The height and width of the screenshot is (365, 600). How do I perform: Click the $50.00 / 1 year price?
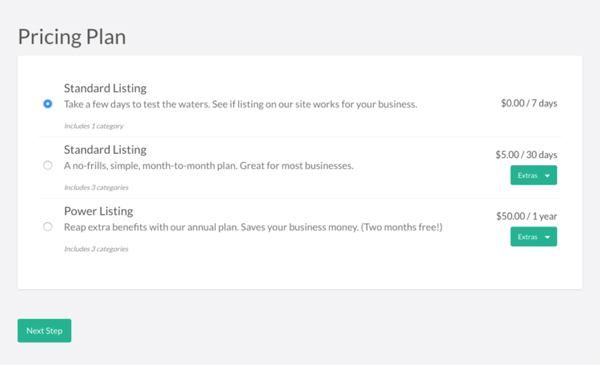(x=527, y=216)
